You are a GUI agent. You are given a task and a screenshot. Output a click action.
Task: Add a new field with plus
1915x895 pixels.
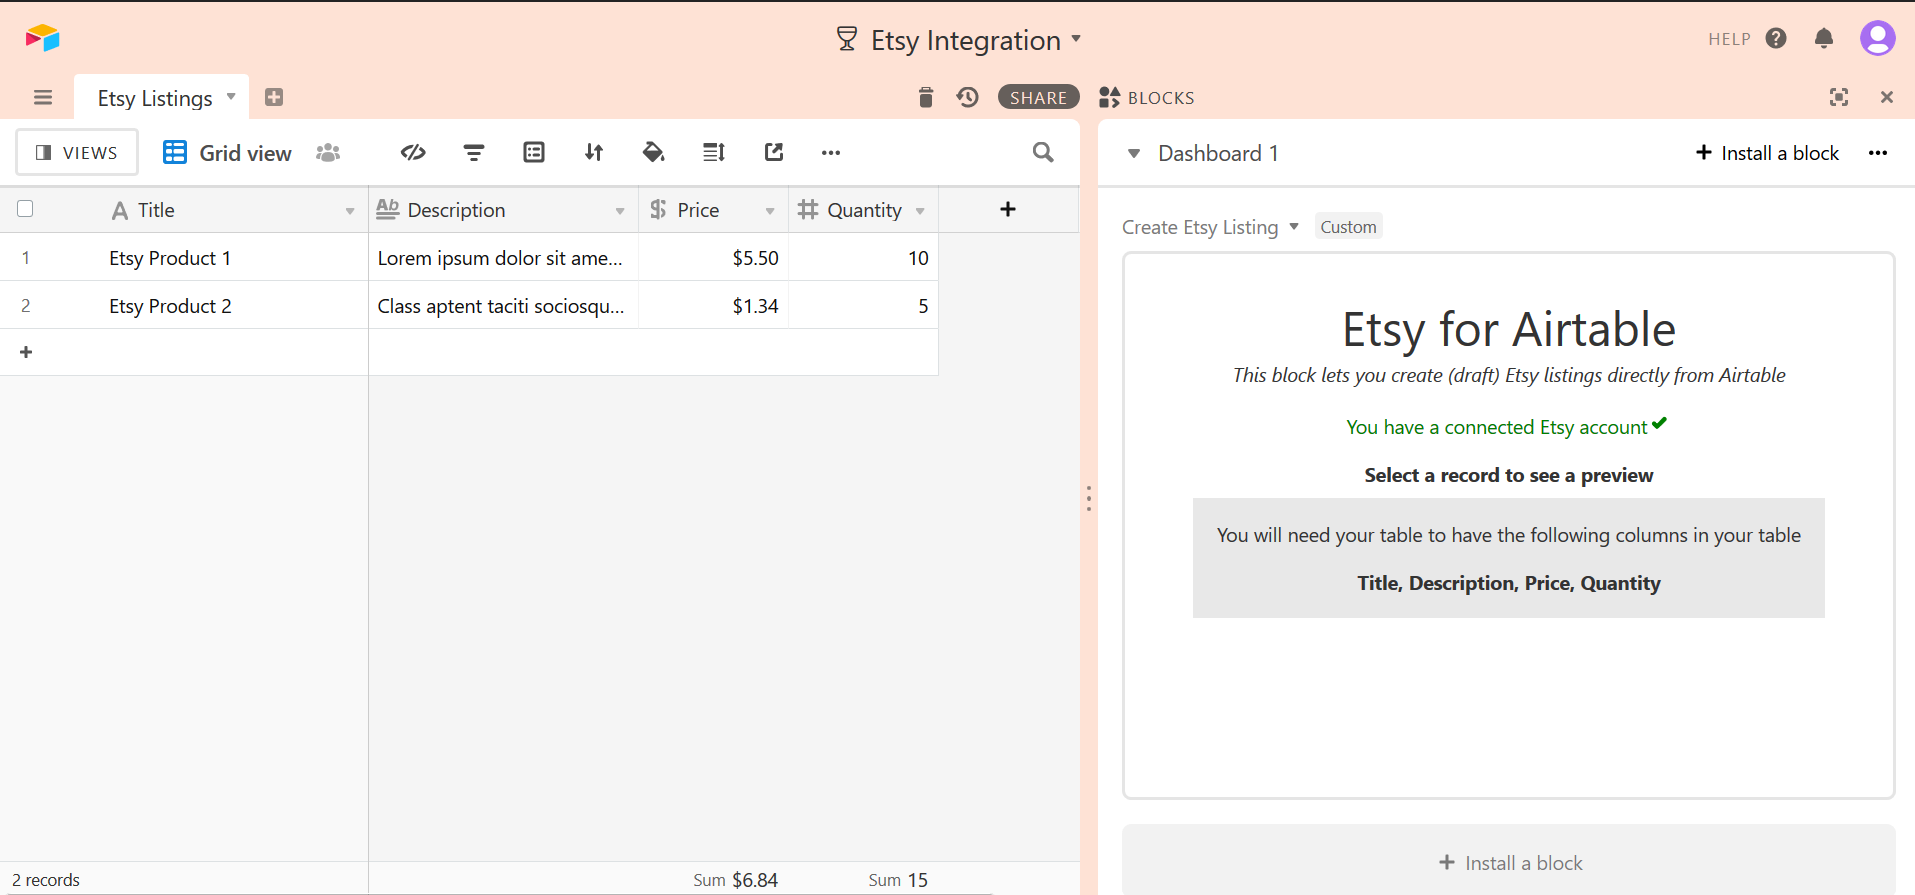(x=1008, y=209)
